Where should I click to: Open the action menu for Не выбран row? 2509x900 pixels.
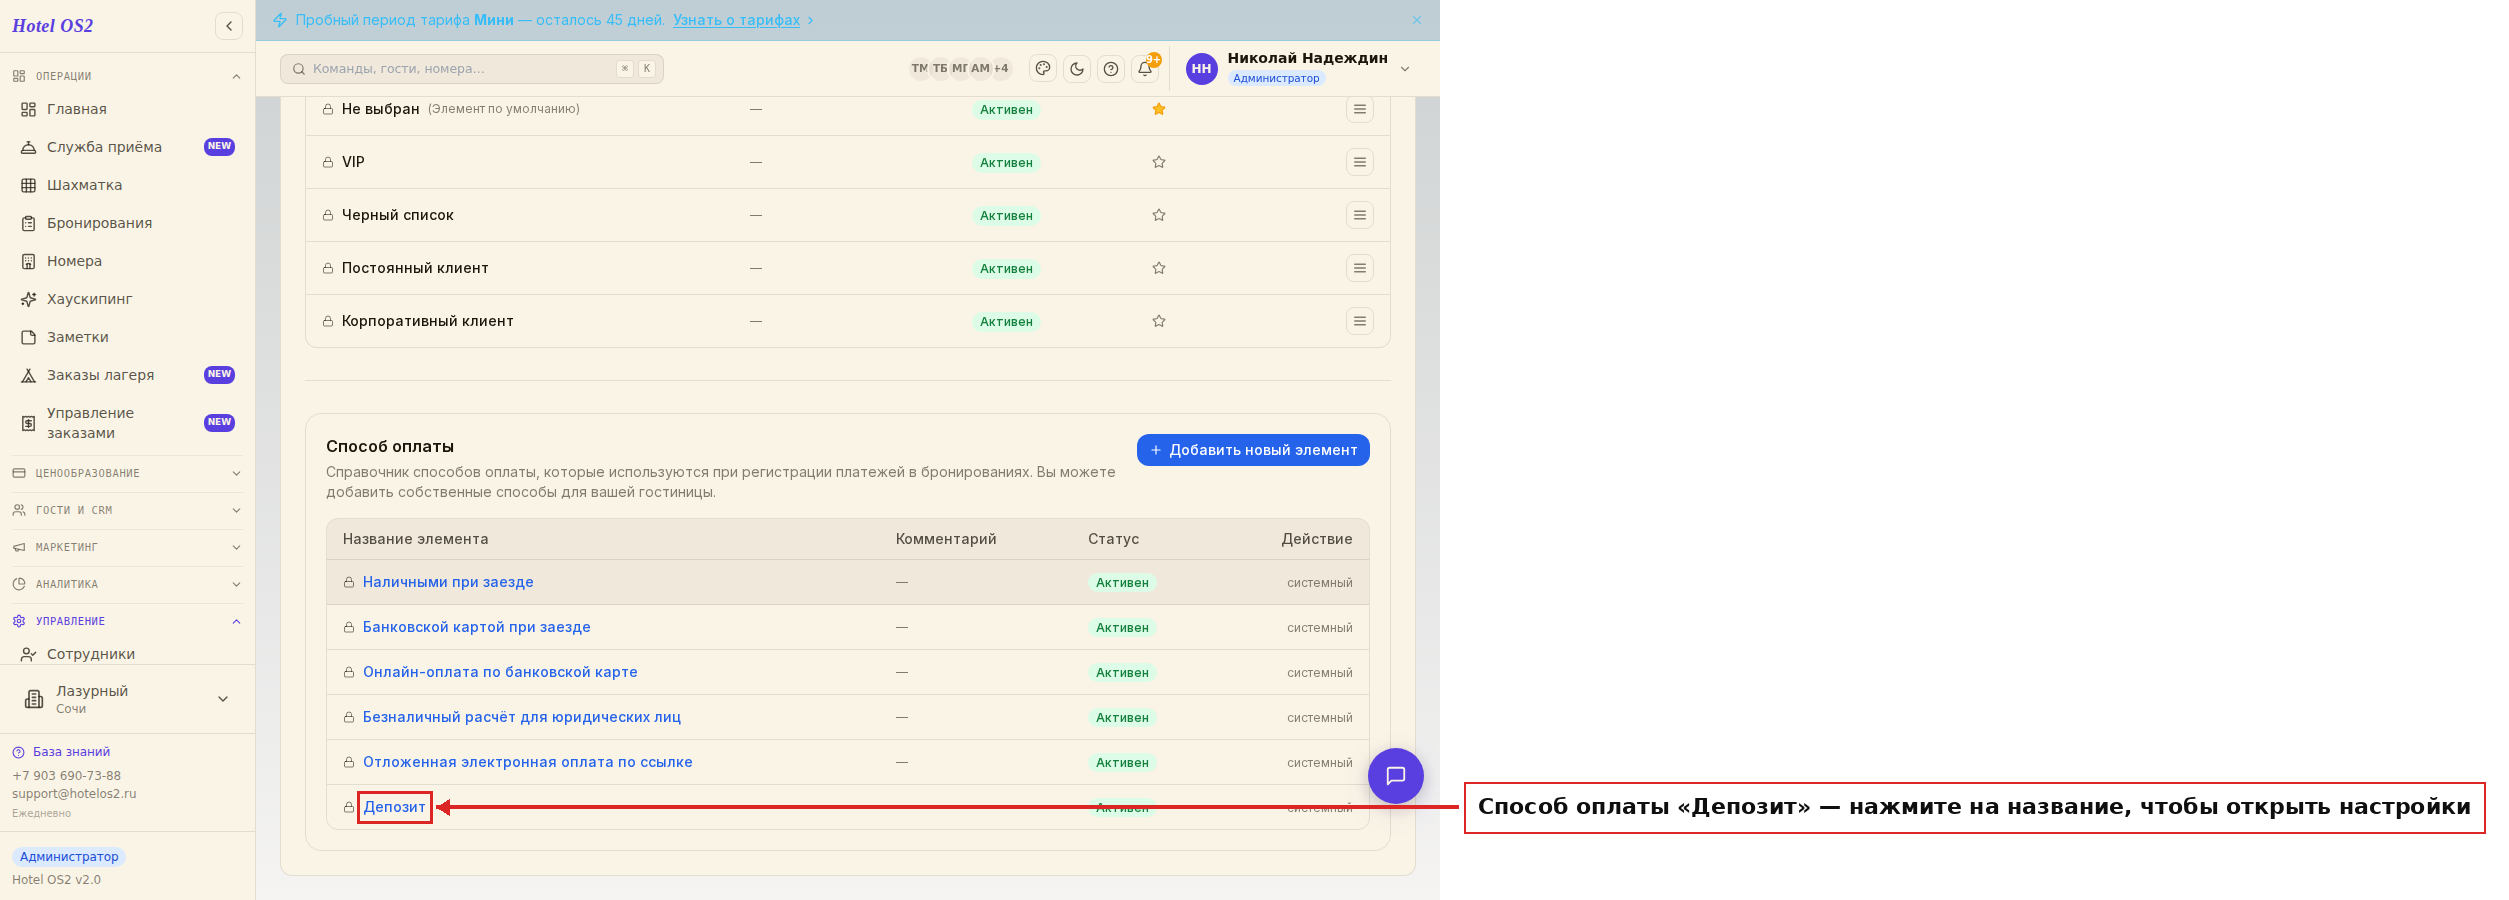click(1360, 109)
